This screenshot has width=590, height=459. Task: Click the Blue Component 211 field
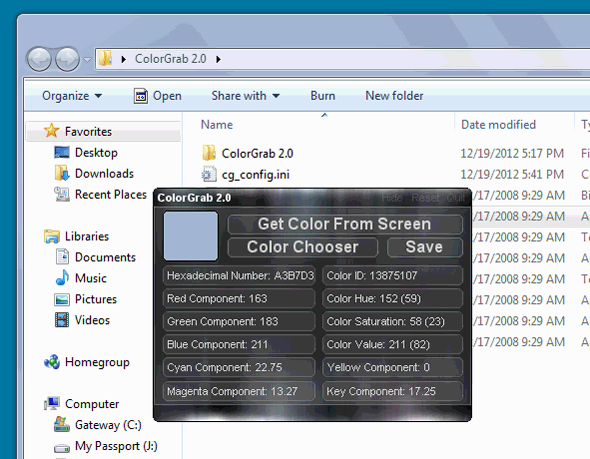(x=239, y=345)
